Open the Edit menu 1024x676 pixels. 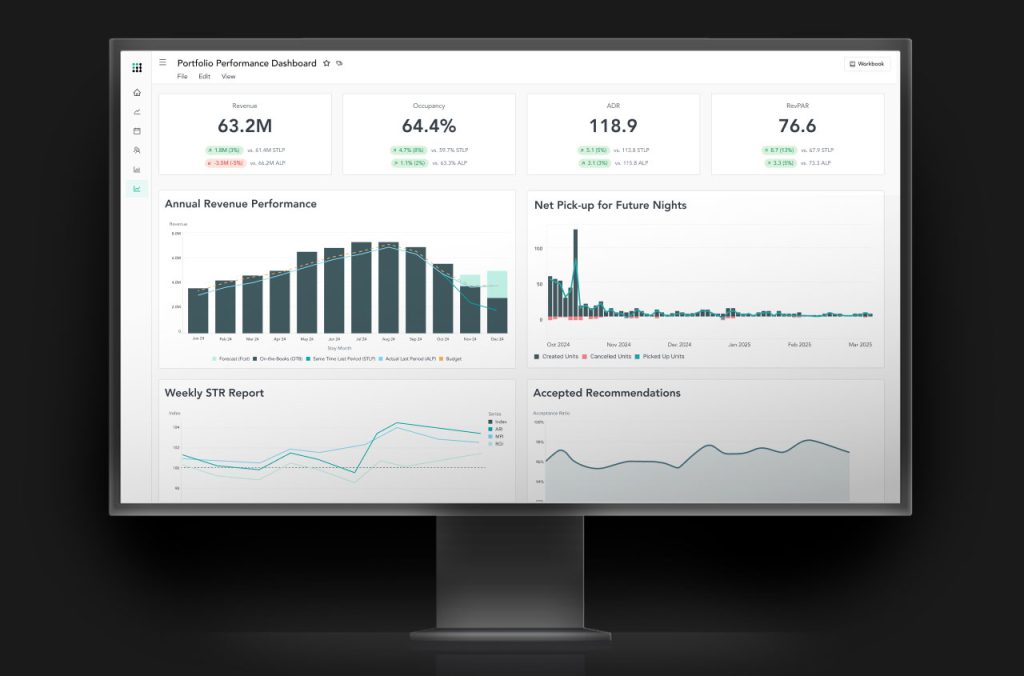coord(204,76)
